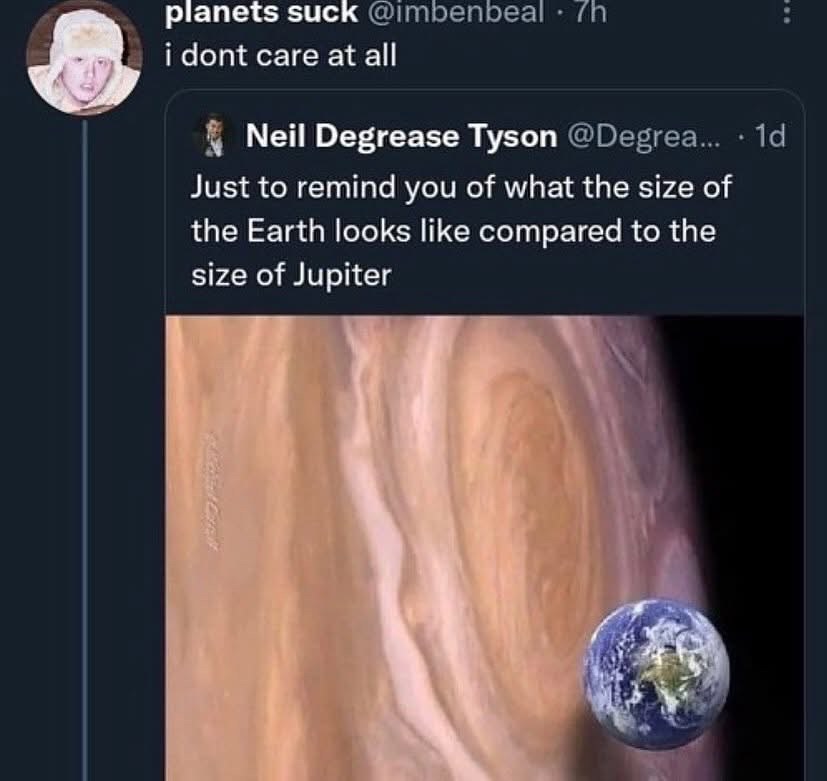The image size is (827, 781).
Task: Click the empty quote card area beside "size of Jupiter"
Action: (x=600, y=275)
